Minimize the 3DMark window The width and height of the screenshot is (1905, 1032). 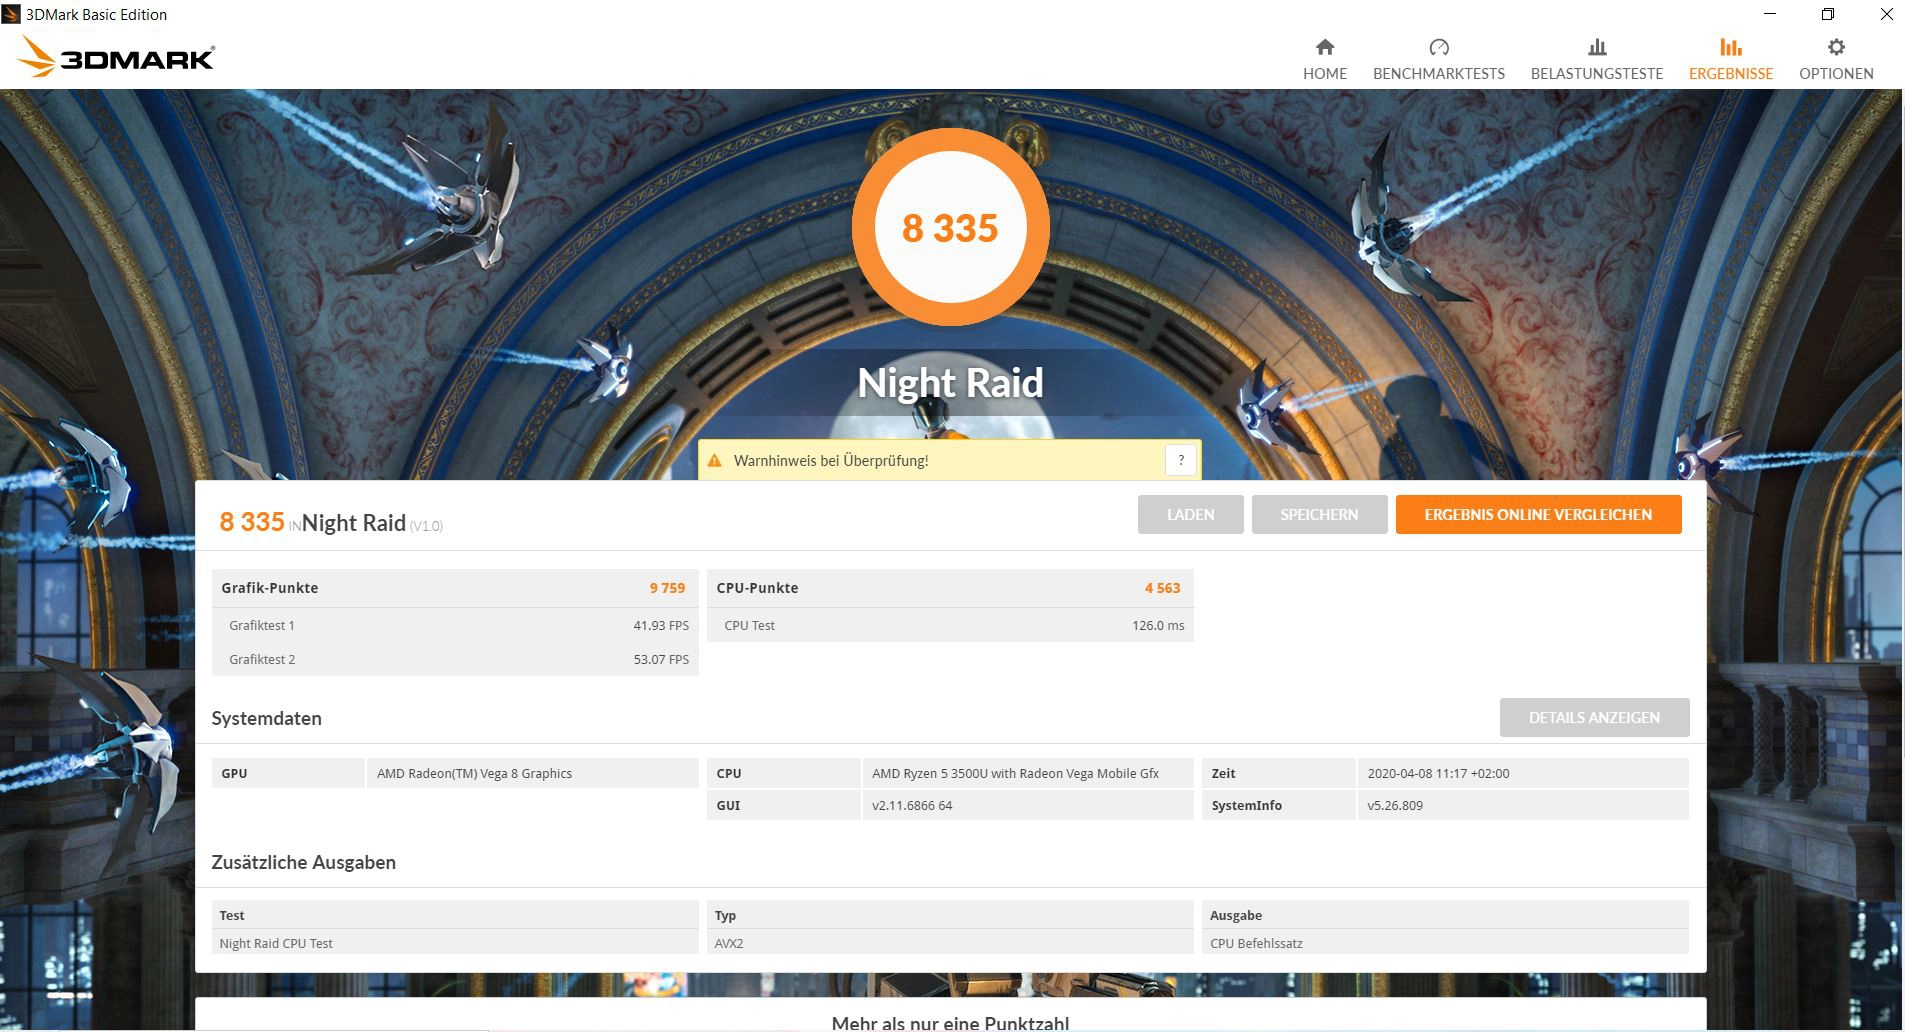(1770, 14)
